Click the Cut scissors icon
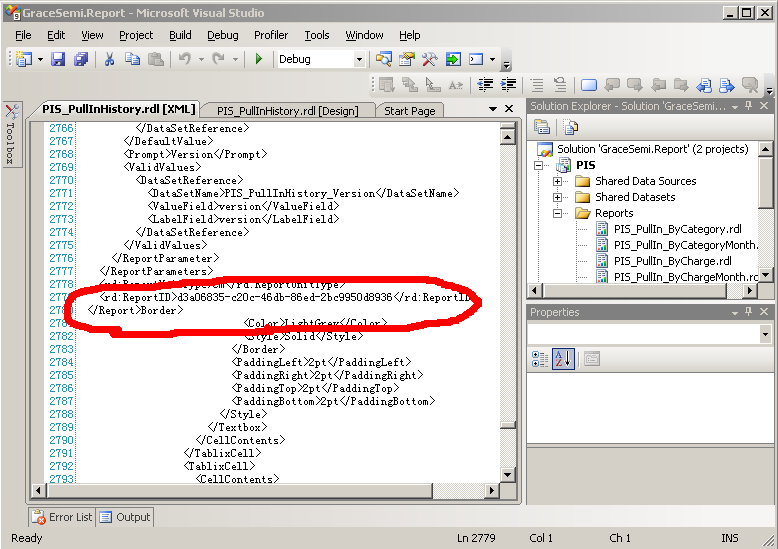 [x=109, y=60]
